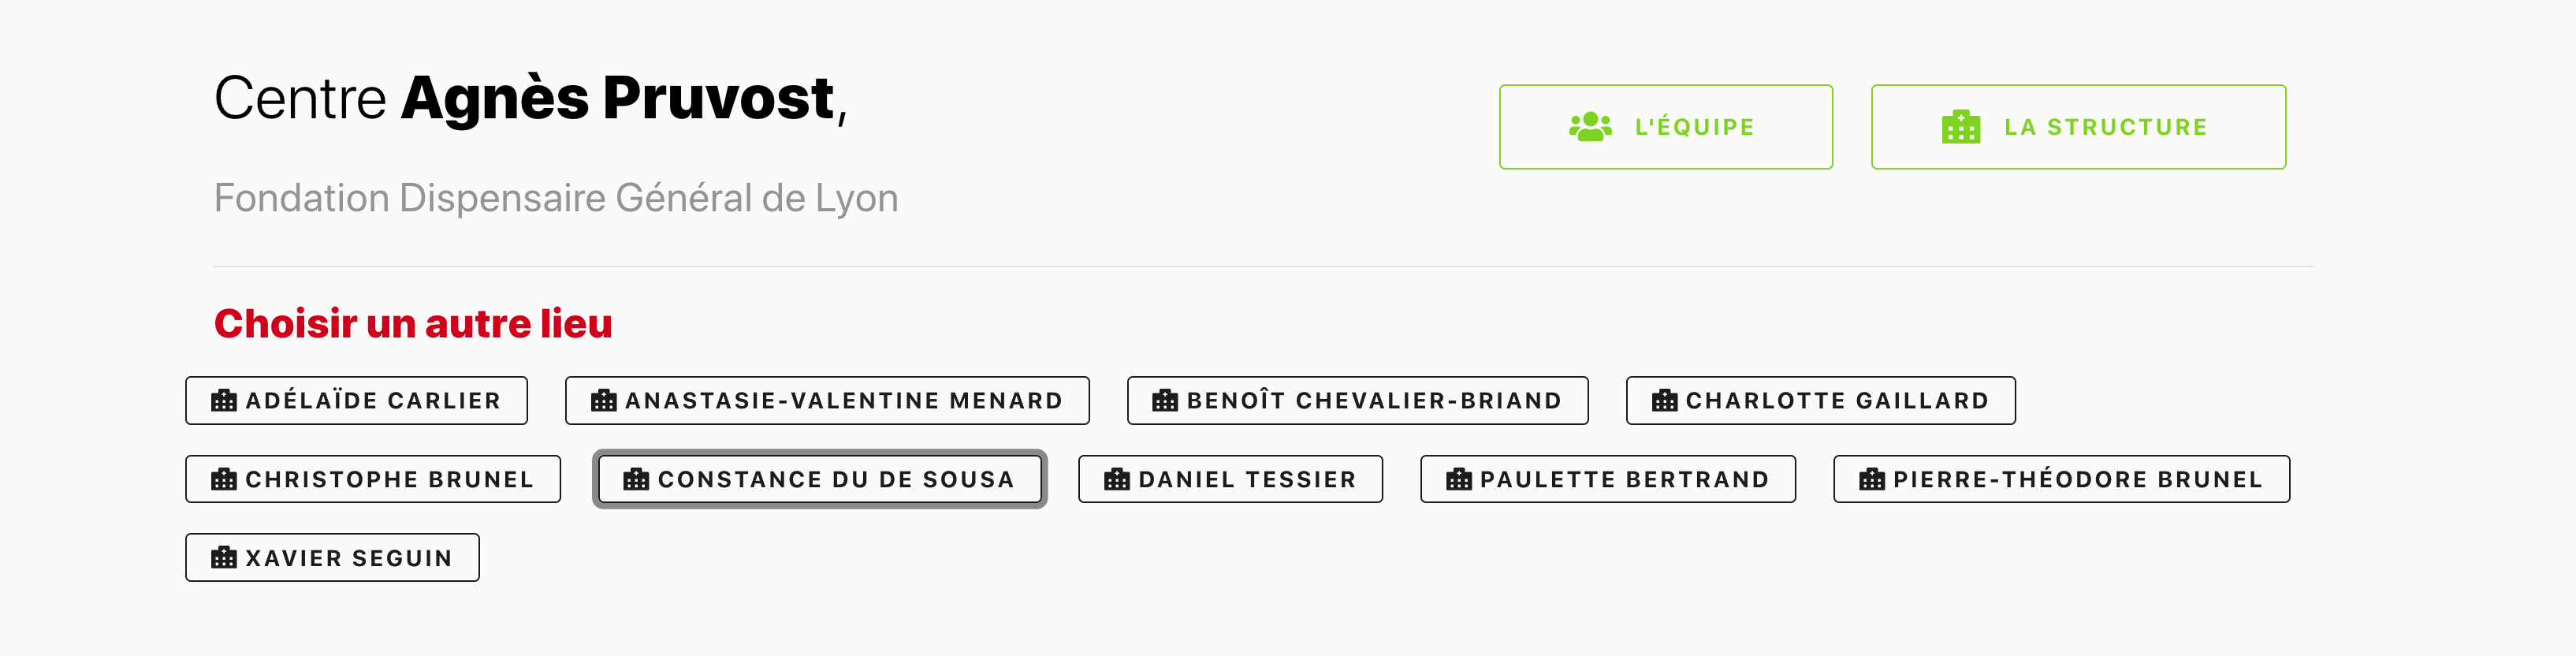Choose the Pierre-Théodore Brunel location
Image resolution: width=2576 pixels, height=656 pixels.
click(x=2061, y=480)
